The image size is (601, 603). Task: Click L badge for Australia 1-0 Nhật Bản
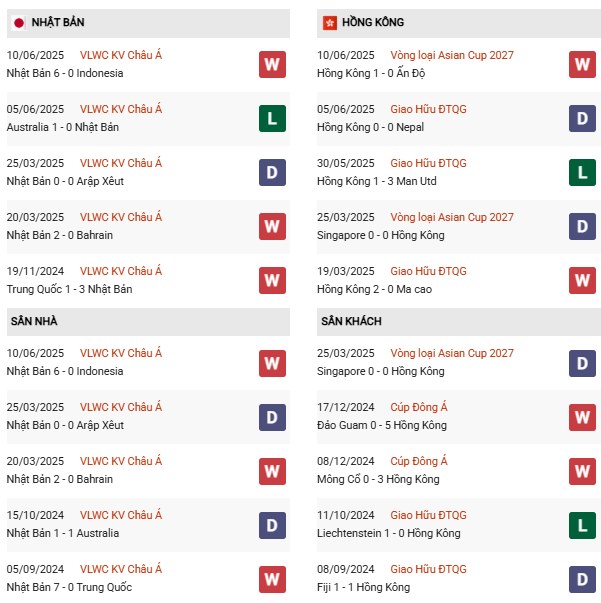(x=272, y=119)
